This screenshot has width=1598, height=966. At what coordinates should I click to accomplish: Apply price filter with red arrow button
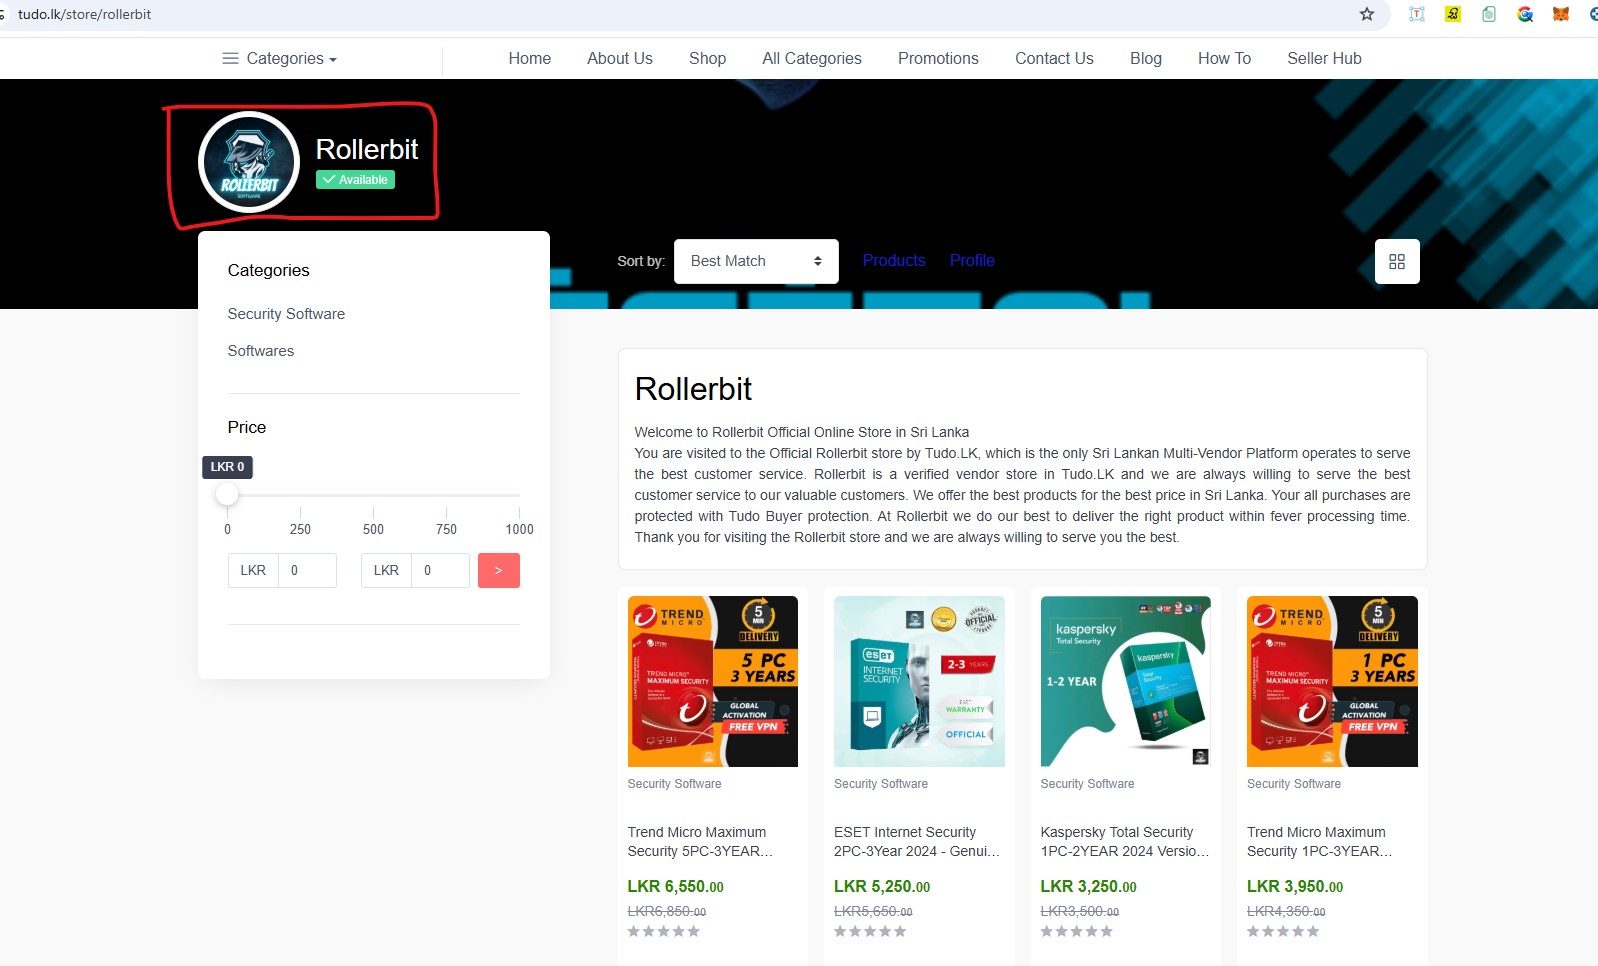pos(499,570)
